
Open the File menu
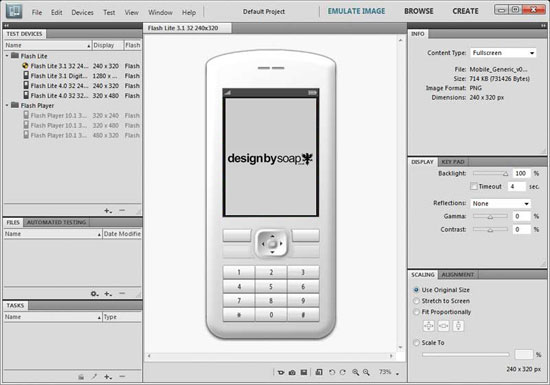(x=37, y=13)
